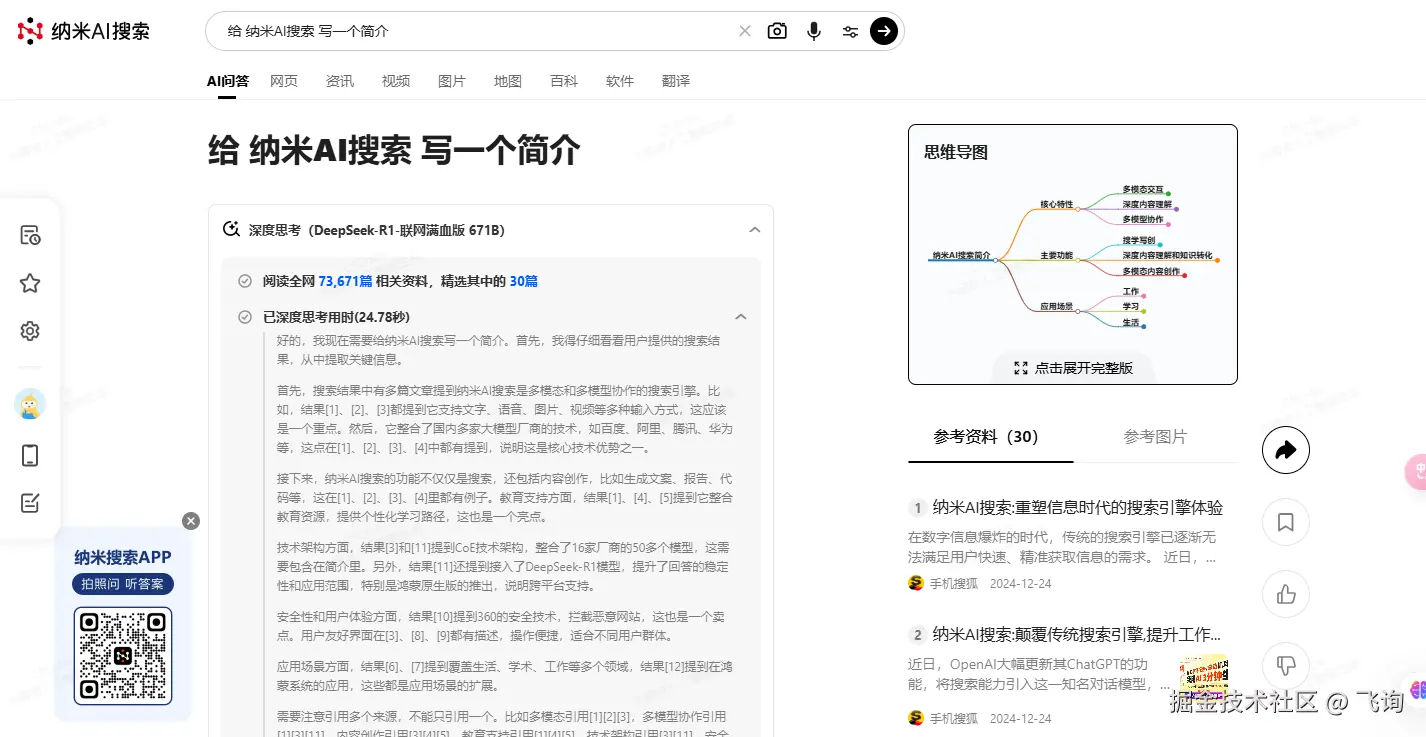Screen dimensions: 1426x737
Task: Select 参考图片 tab
Action: [1155, 437]
